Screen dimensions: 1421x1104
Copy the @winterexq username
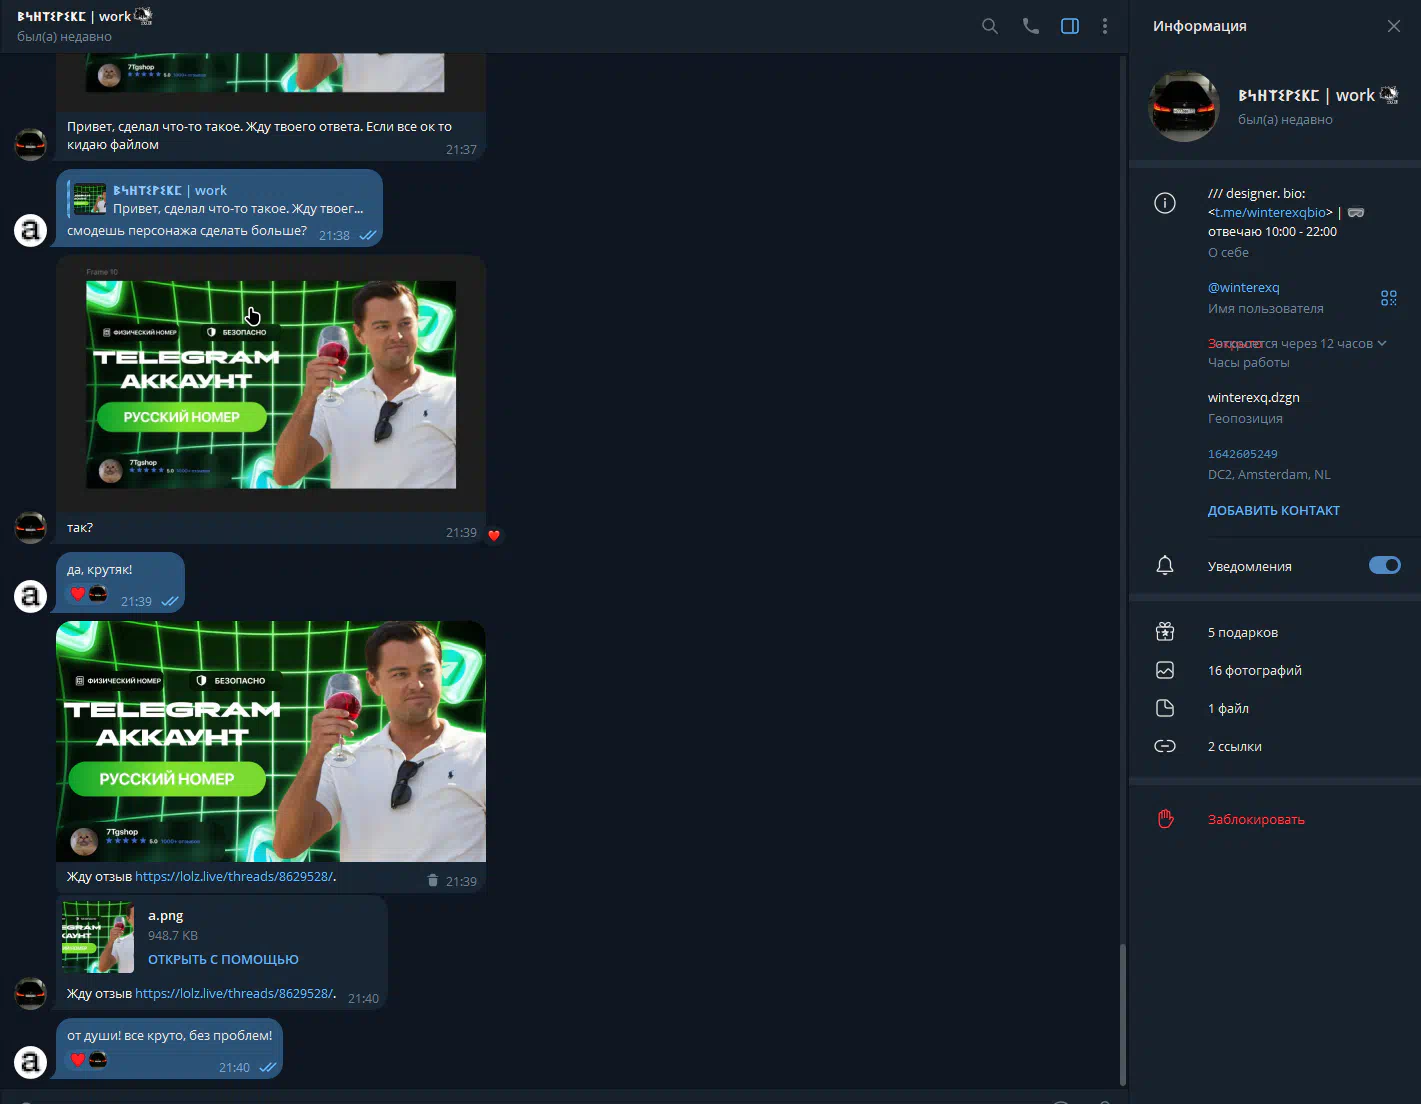1243,287
